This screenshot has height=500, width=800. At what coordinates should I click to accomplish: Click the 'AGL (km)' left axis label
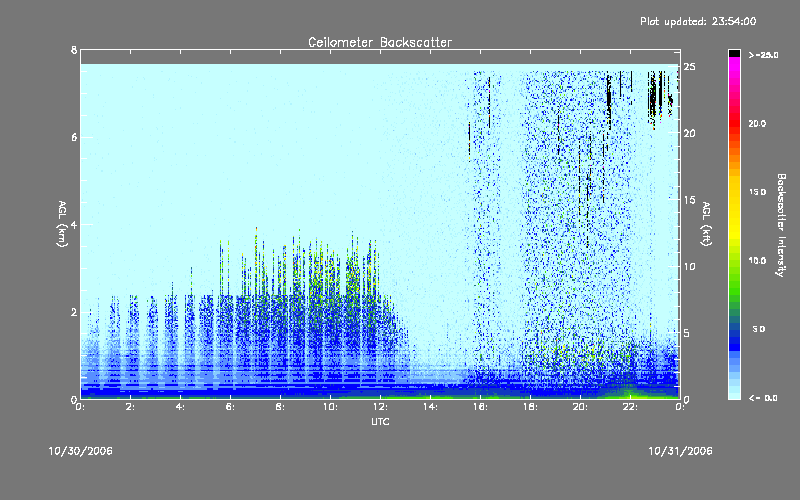click(x=62, y=224)
